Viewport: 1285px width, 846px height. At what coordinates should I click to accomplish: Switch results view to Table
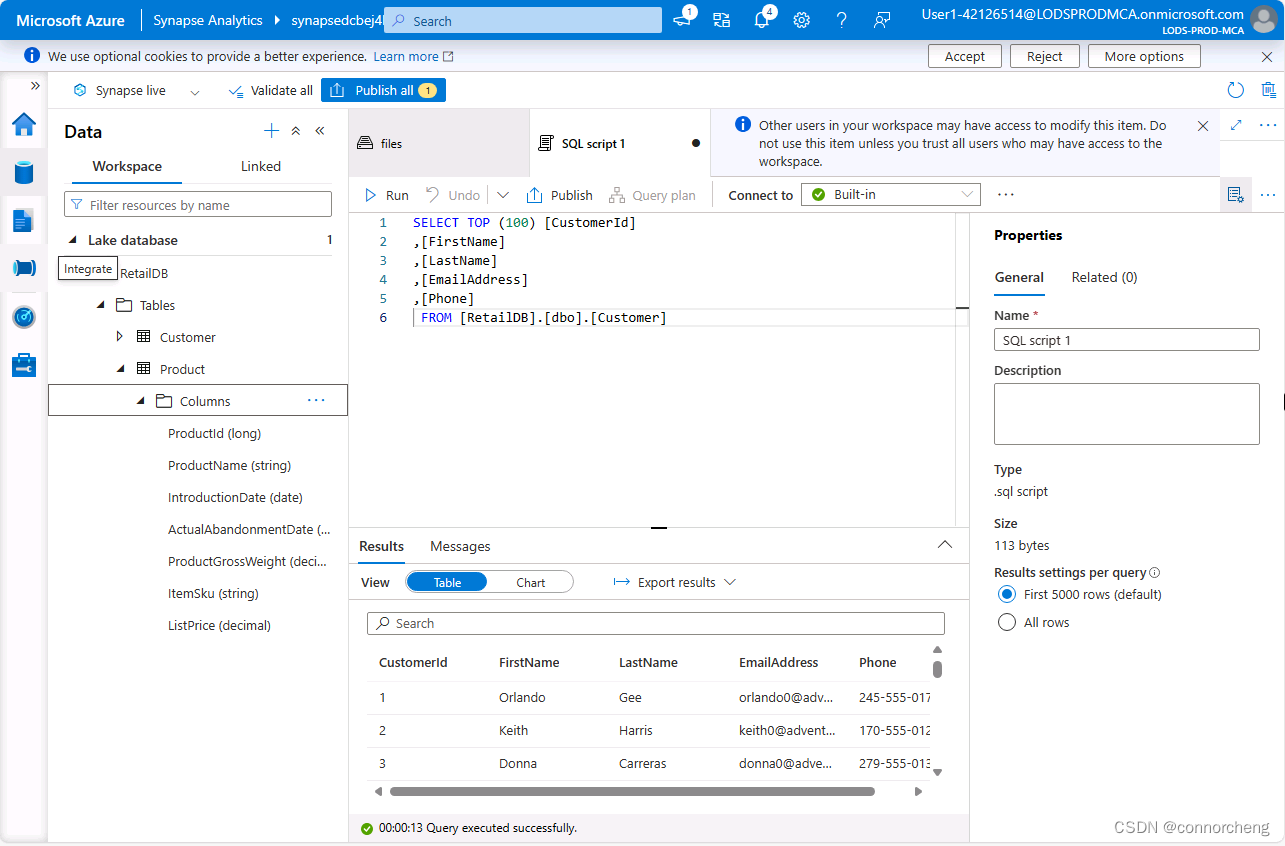click(x=447, y=582)
